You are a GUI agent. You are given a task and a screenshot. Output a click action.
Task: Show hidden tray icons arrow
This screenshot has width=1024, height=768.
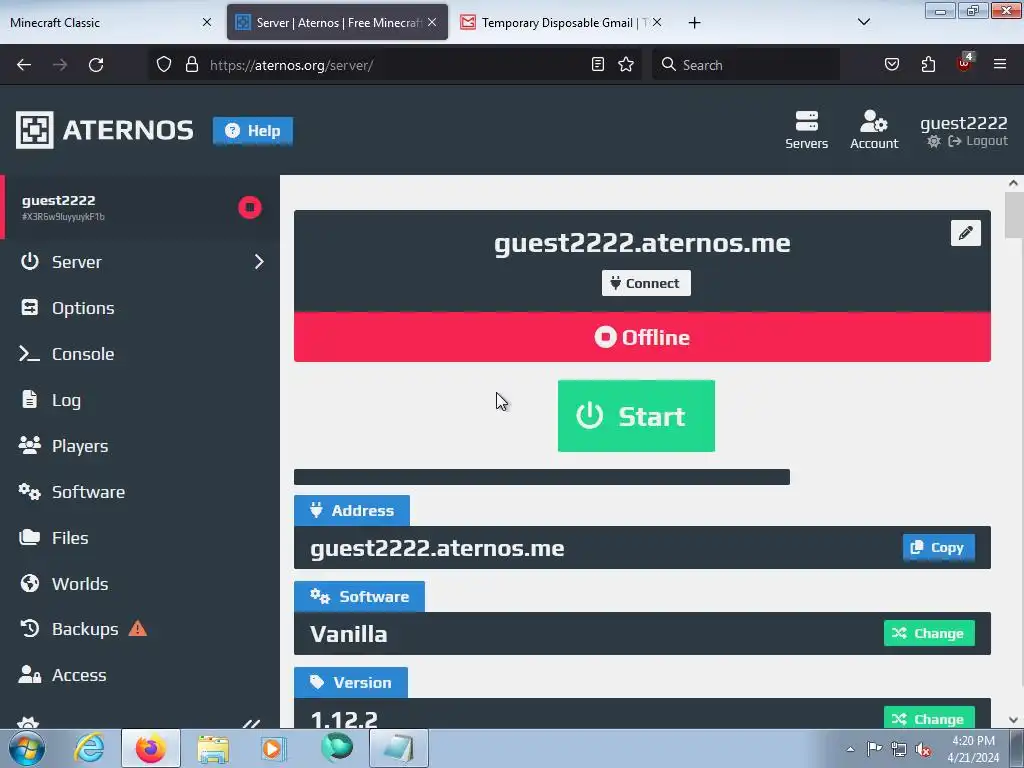click(850, 749)
